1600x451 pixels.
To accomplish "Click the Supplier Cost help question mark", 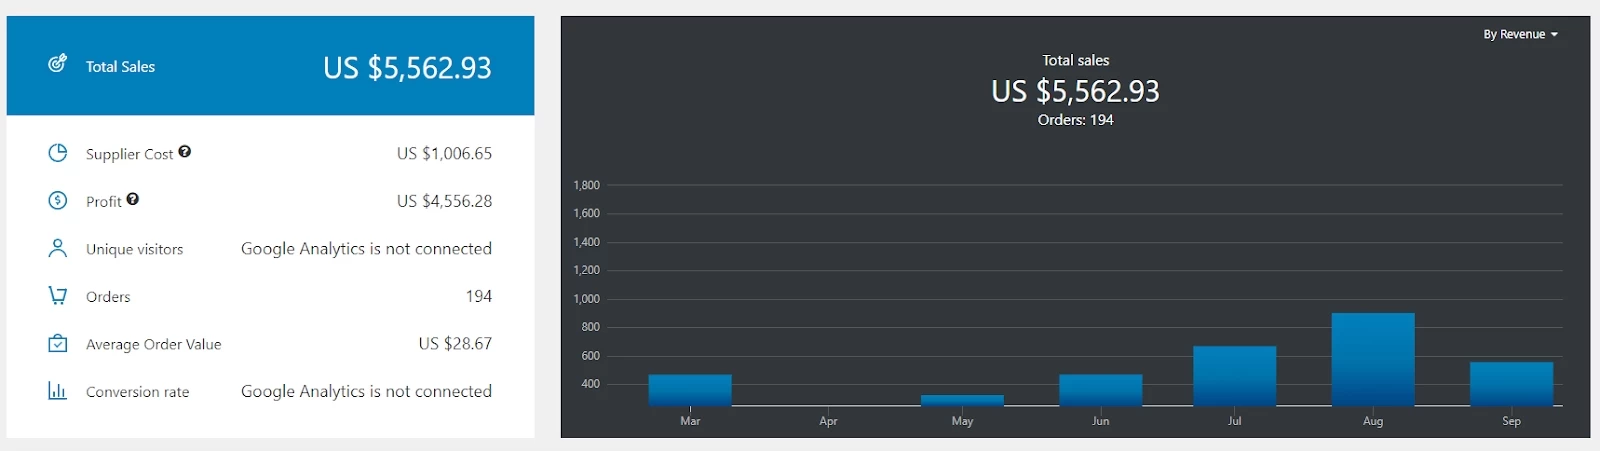I will pos(185,152).
